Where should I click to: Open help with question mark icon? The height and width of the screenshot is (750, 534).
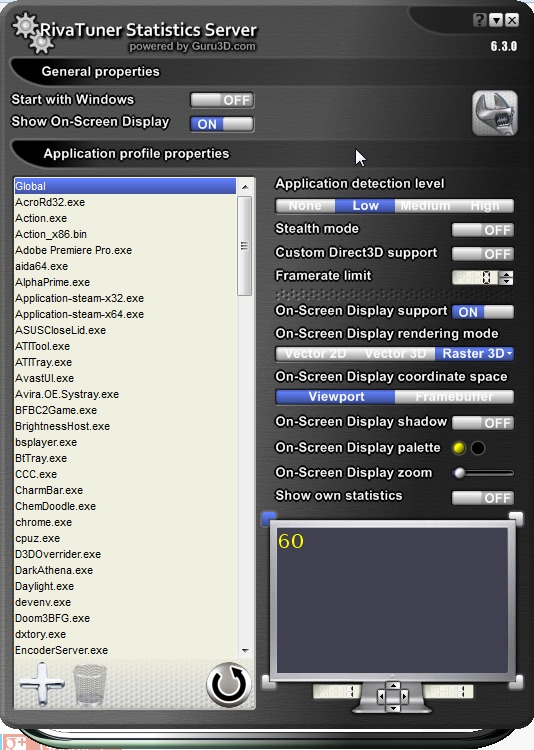tap(480, 20)
